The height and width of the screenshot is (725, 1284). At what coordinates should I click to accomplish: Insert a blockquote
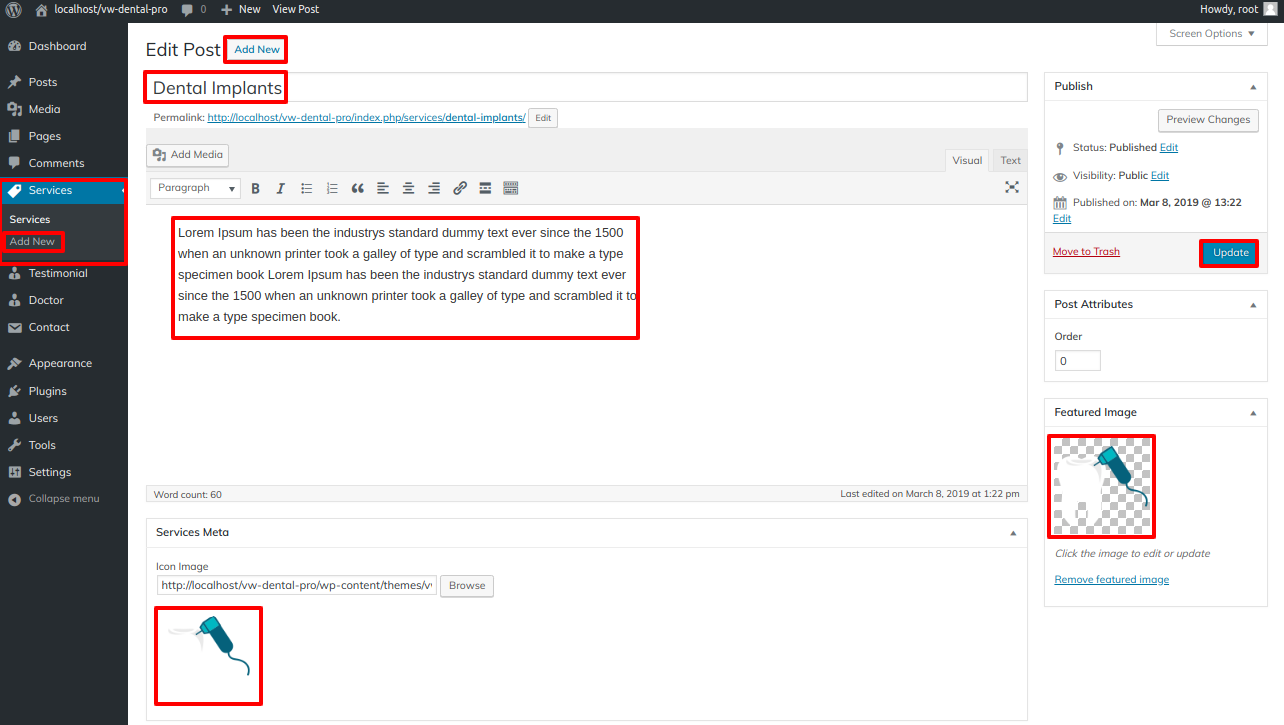point(358,188)
